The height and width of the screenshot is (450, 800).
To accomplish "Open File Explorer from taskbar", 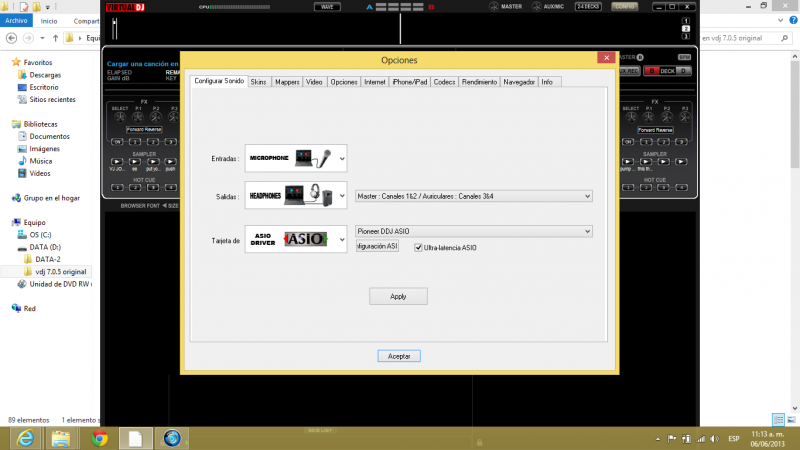I will click(61, 438).
